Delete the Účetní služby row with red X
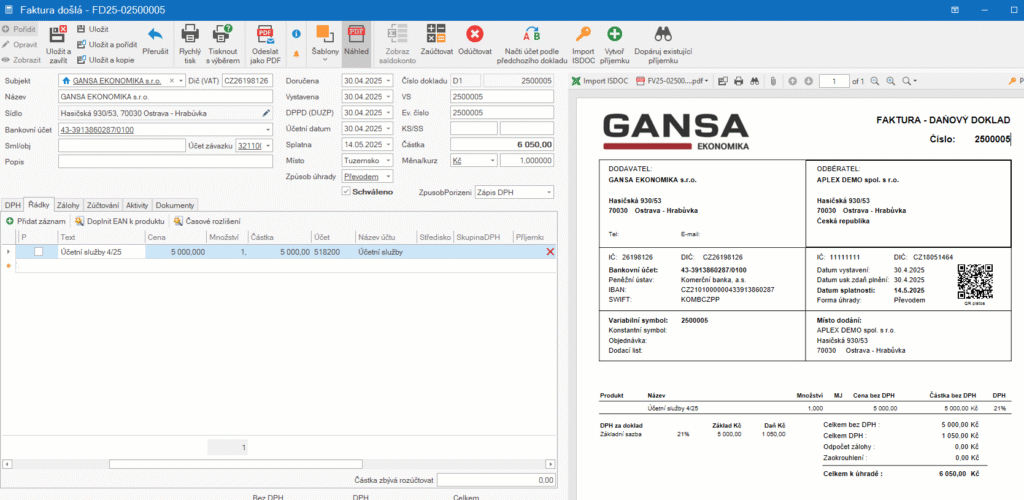 pos(550,251)
